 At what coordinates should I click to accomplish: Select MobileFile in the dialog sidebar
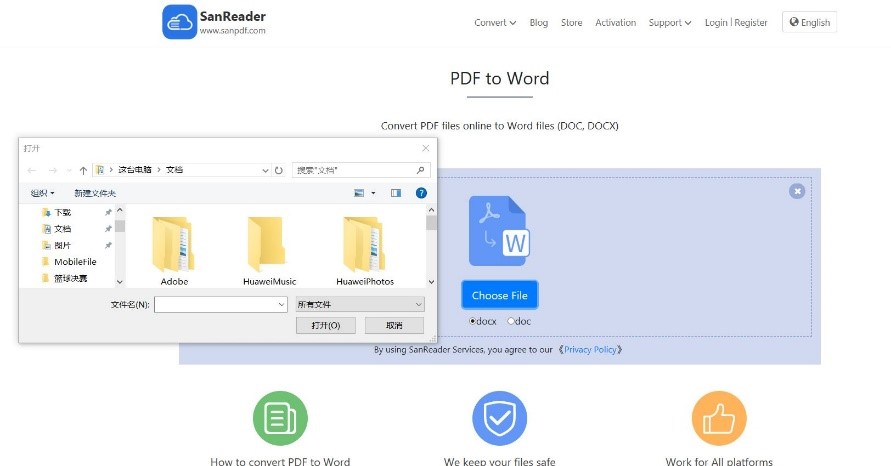75,261
